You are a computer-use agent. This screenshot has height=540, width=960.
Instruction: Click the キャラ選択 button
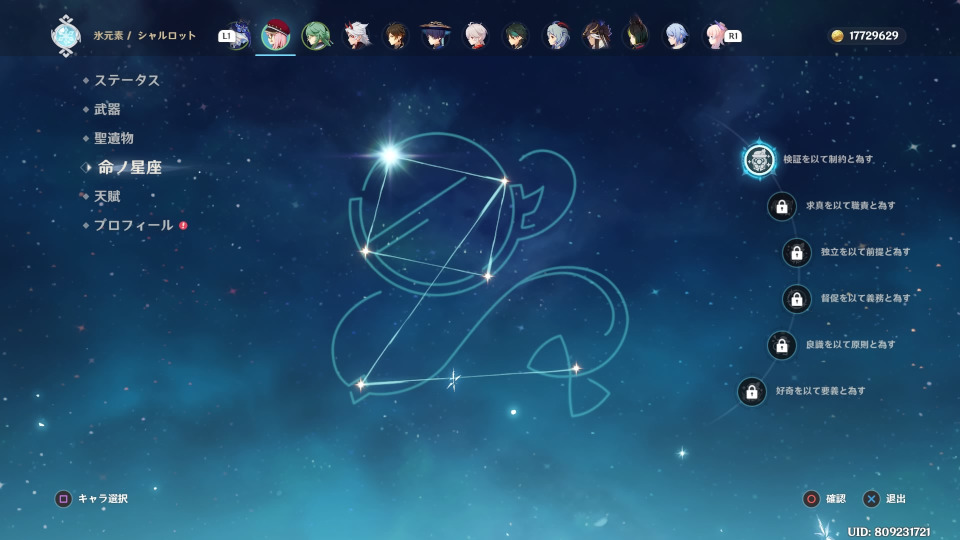point(92,499)
